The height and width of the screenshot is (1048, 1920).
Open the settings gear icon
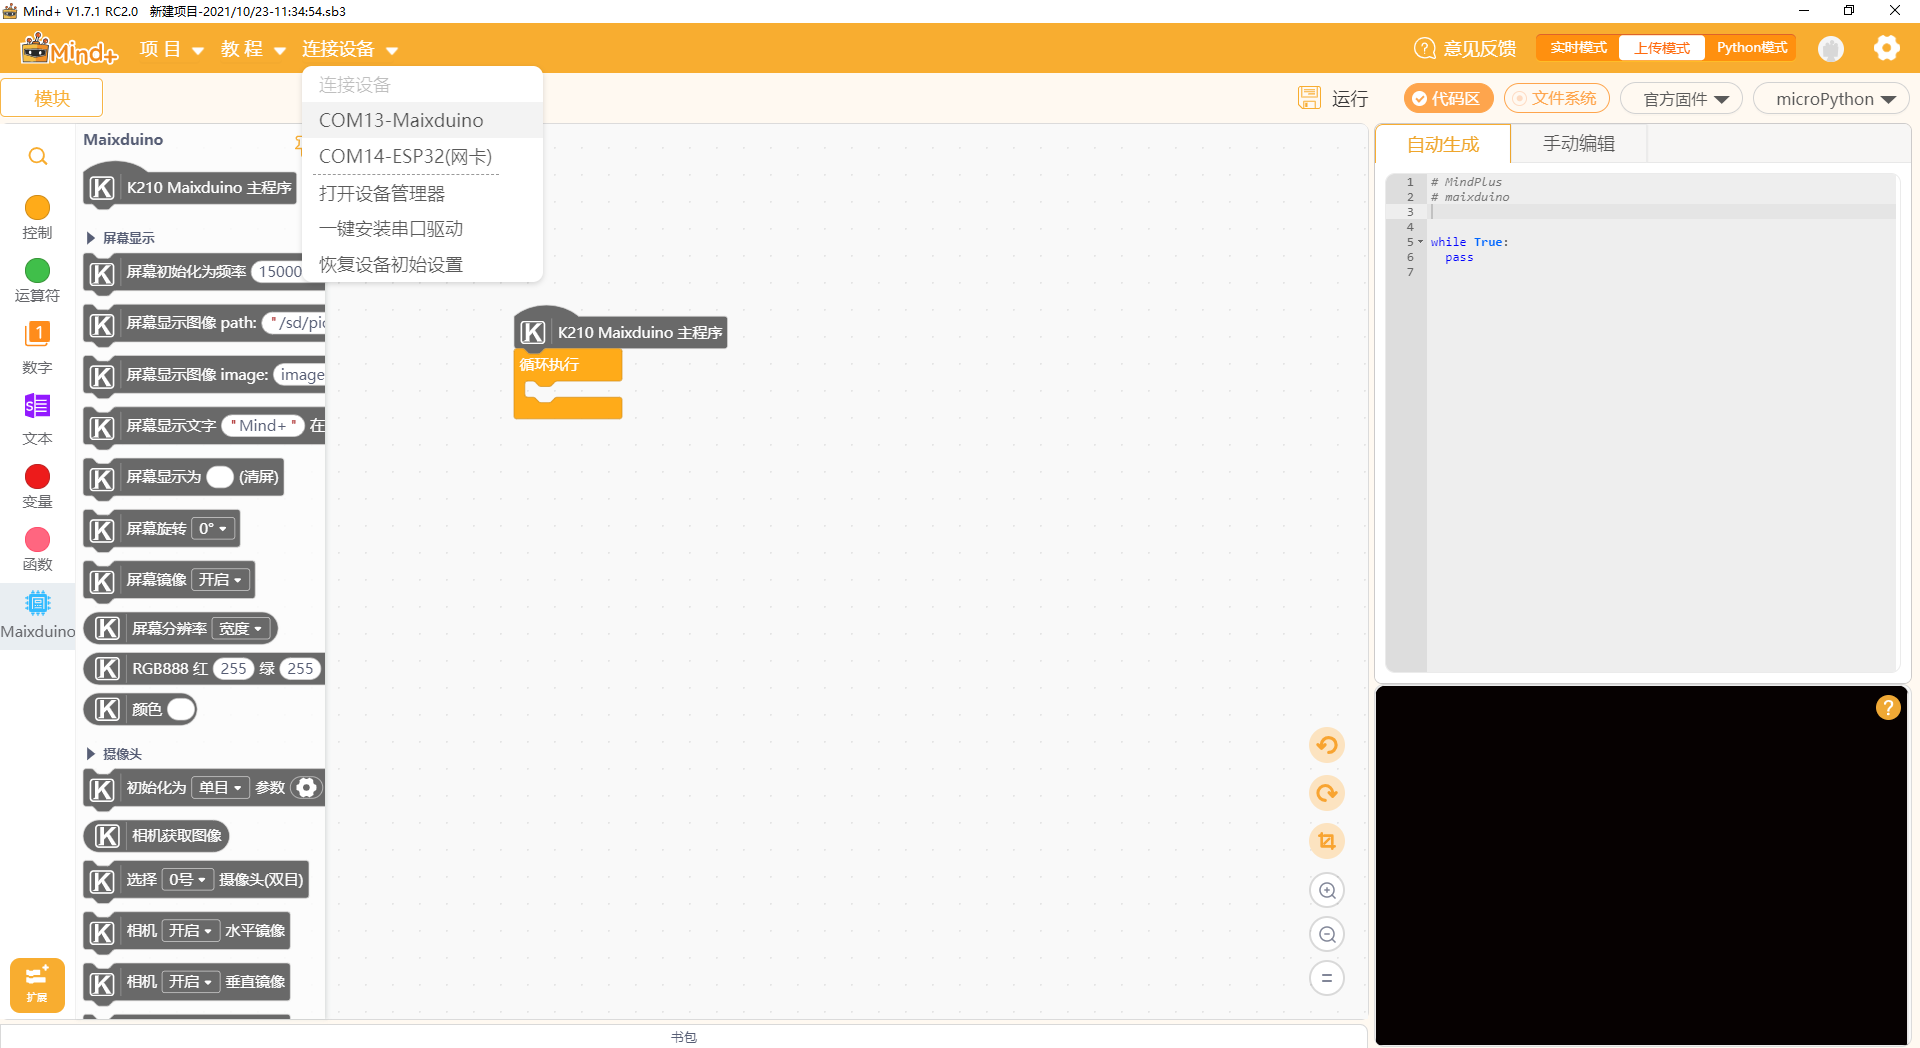(x=1887, y=48)
